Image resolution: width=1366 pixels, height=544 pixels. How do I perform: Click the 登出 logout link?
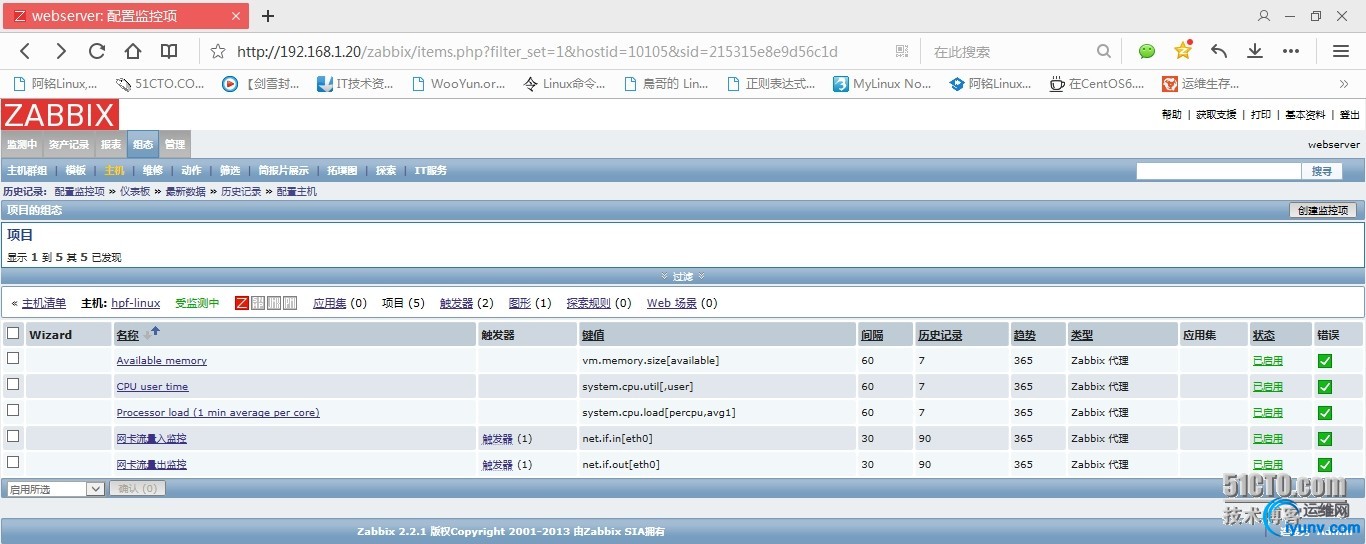[1350, 115]
